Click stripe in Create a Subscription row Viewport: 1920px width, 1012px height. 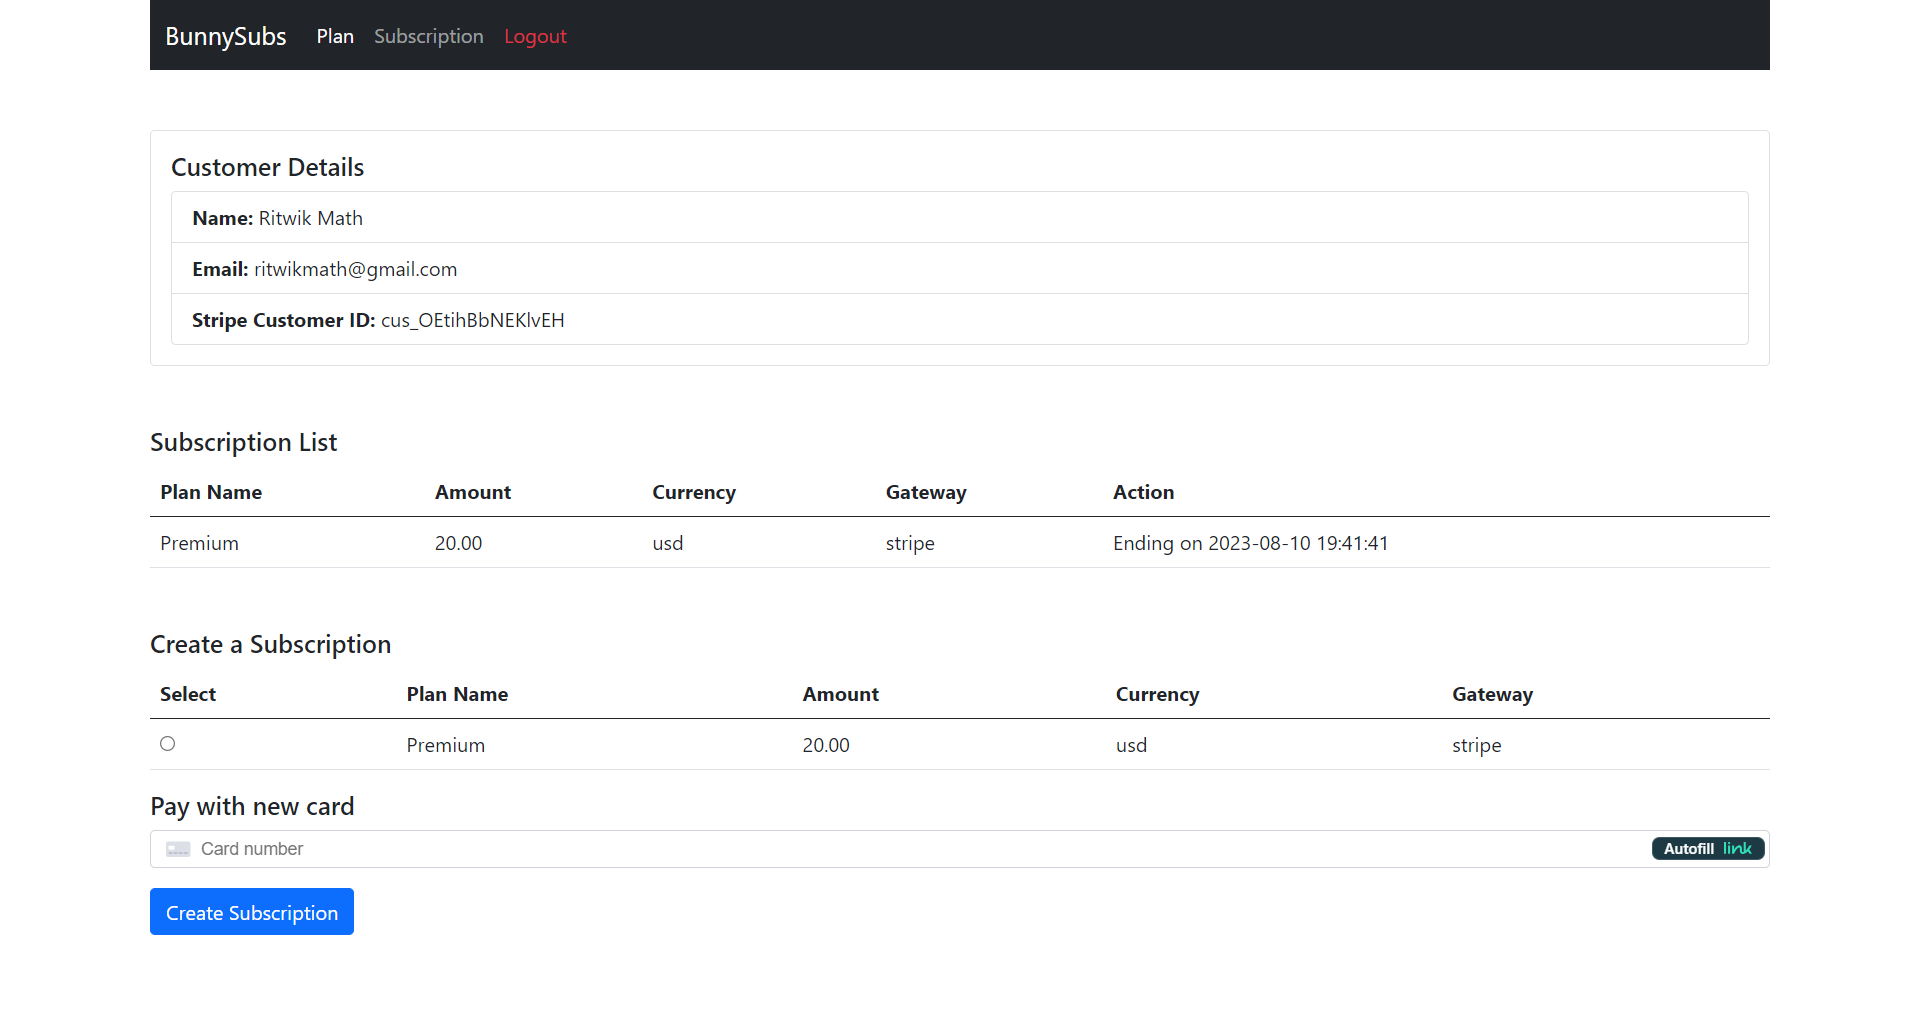[x=1476, y=745]
